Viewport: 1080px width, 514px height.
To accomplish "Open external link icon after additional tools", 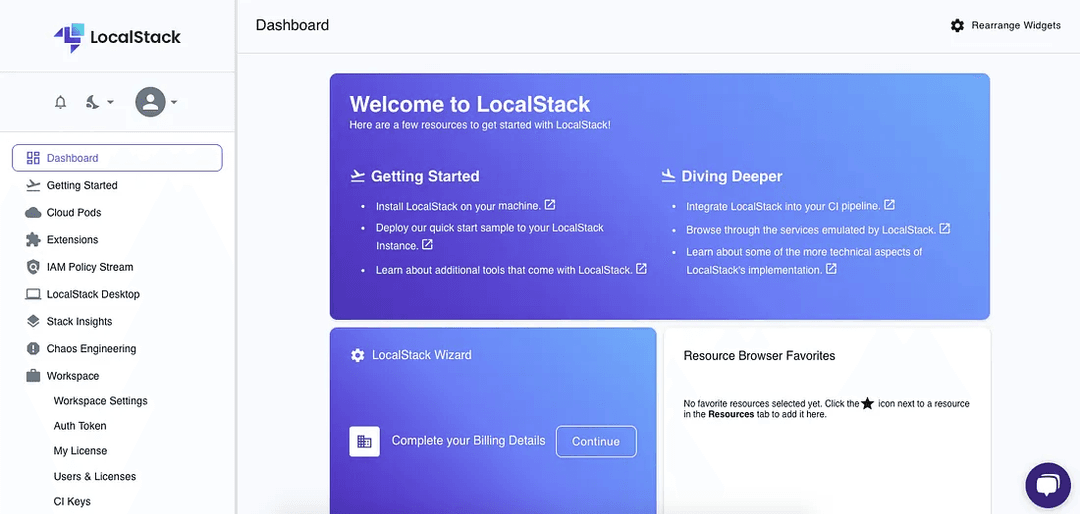I will pos(641,269).
